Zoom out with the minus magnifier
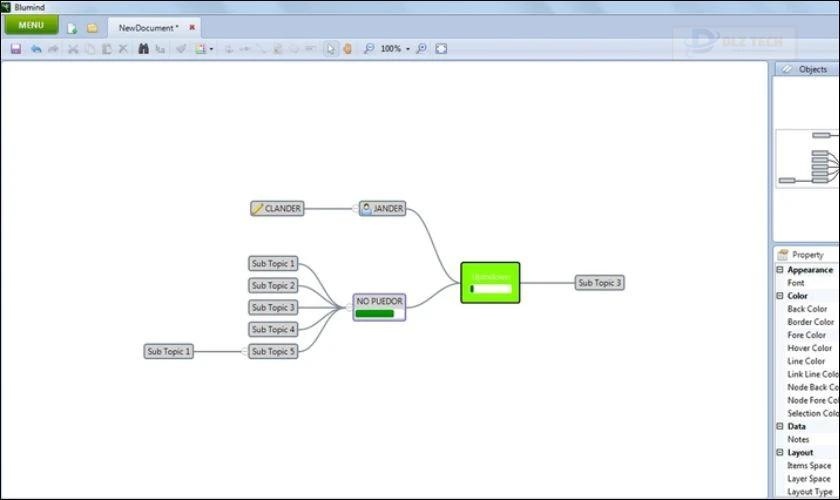Screen dimensions: 840x500 pyautogui.click(x=369, y=49)
